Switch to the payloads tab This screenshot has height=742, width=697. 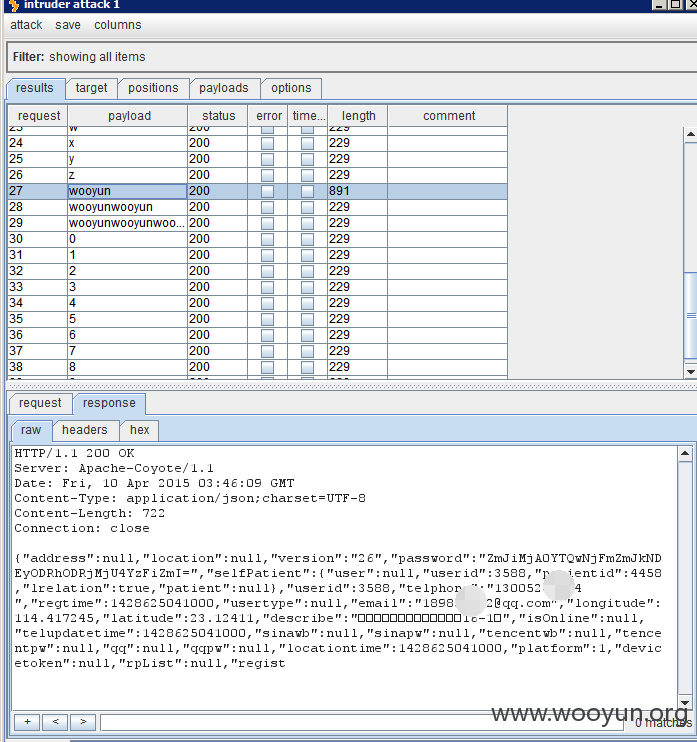tap(224, 88)
